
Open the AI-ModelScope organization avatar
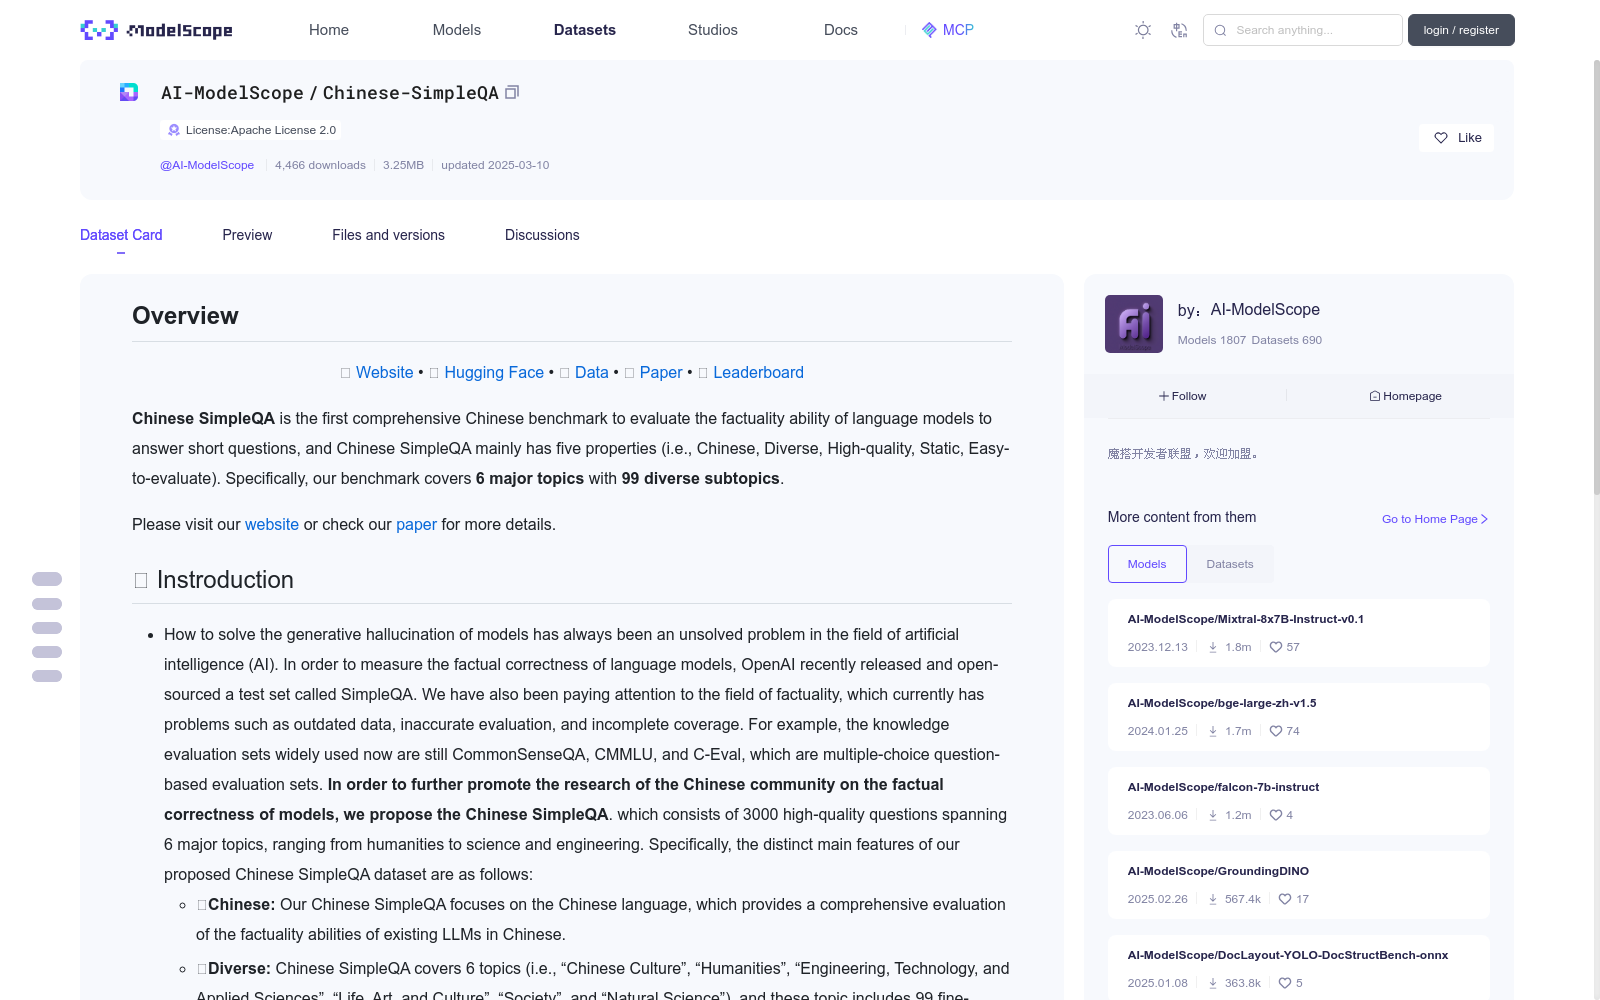[1134, 324]
